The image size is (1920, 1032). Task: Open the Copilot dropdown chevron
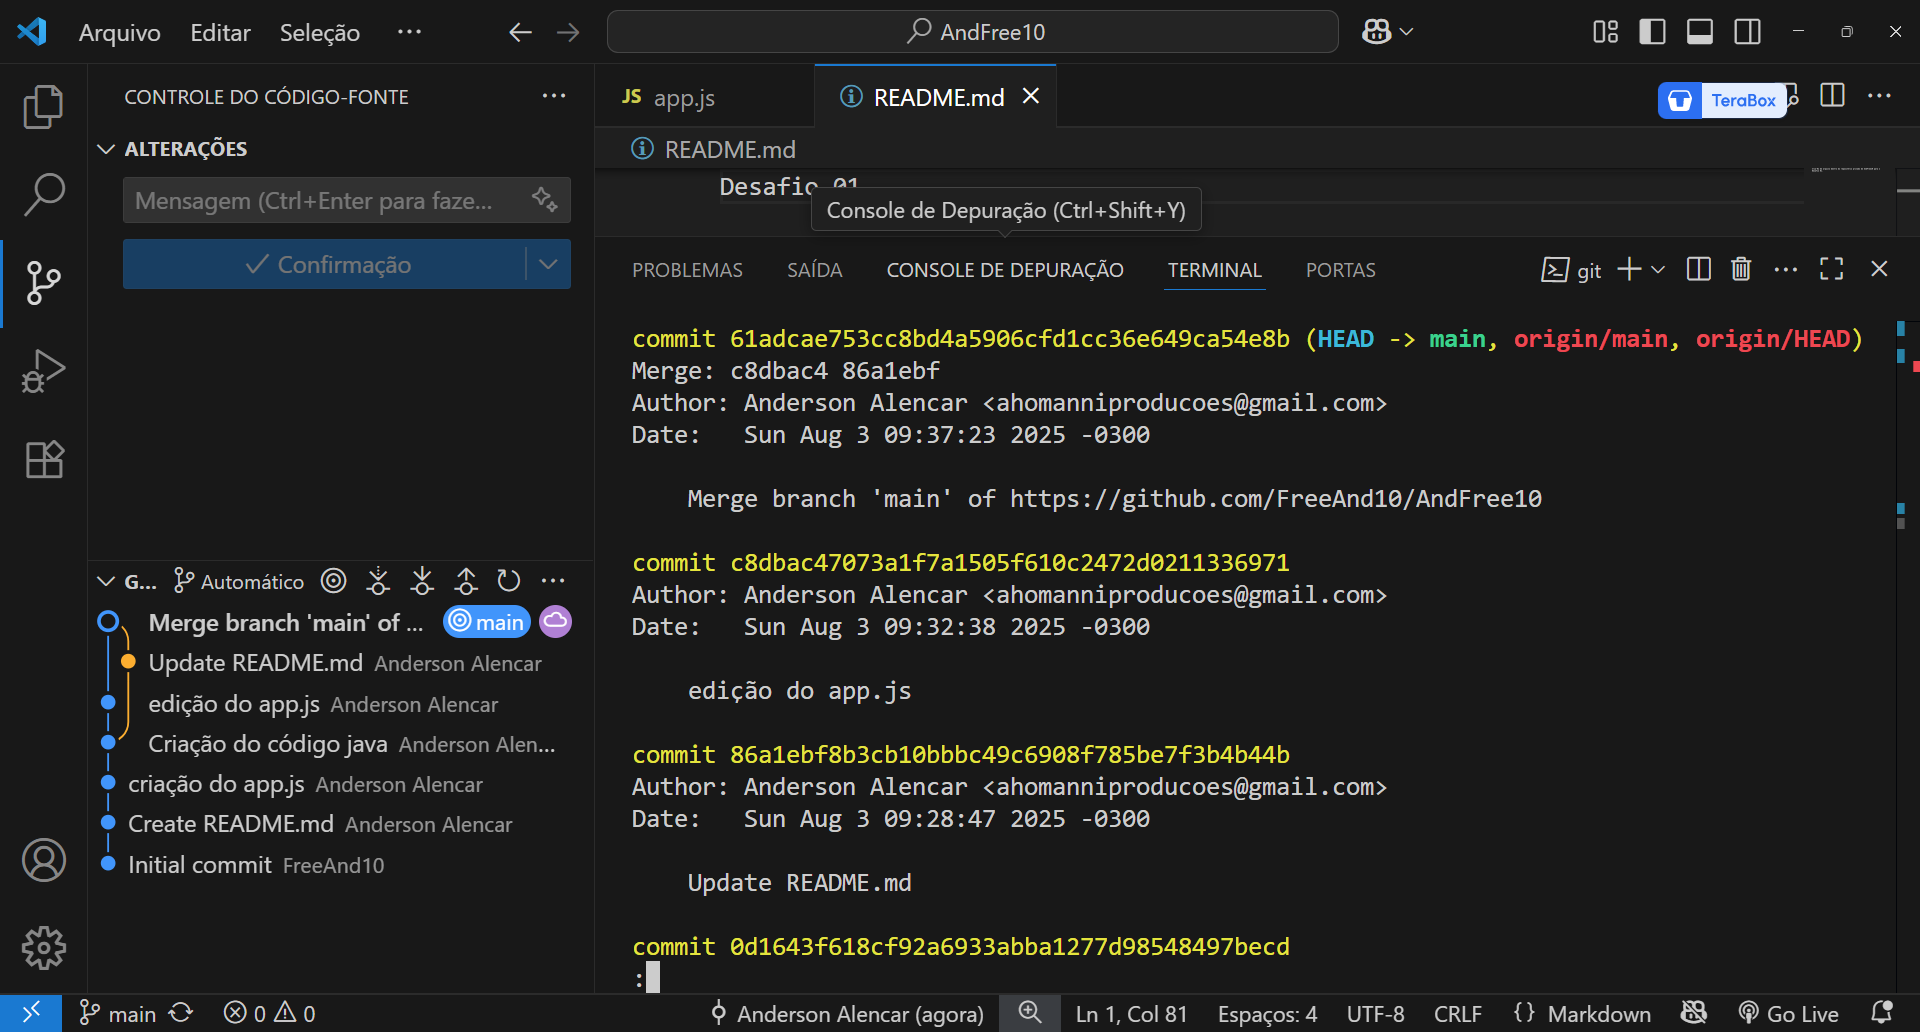point(1407,32)
